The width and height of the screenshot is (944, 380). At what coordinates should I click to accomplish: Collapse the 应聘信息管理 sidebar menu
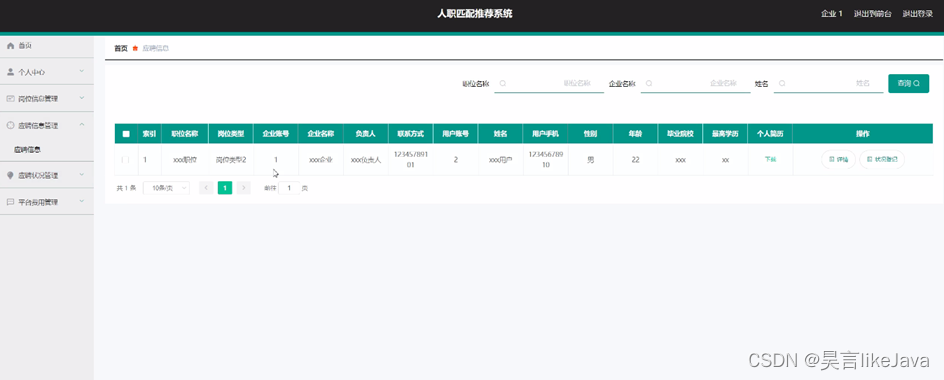tap(82, 125)
